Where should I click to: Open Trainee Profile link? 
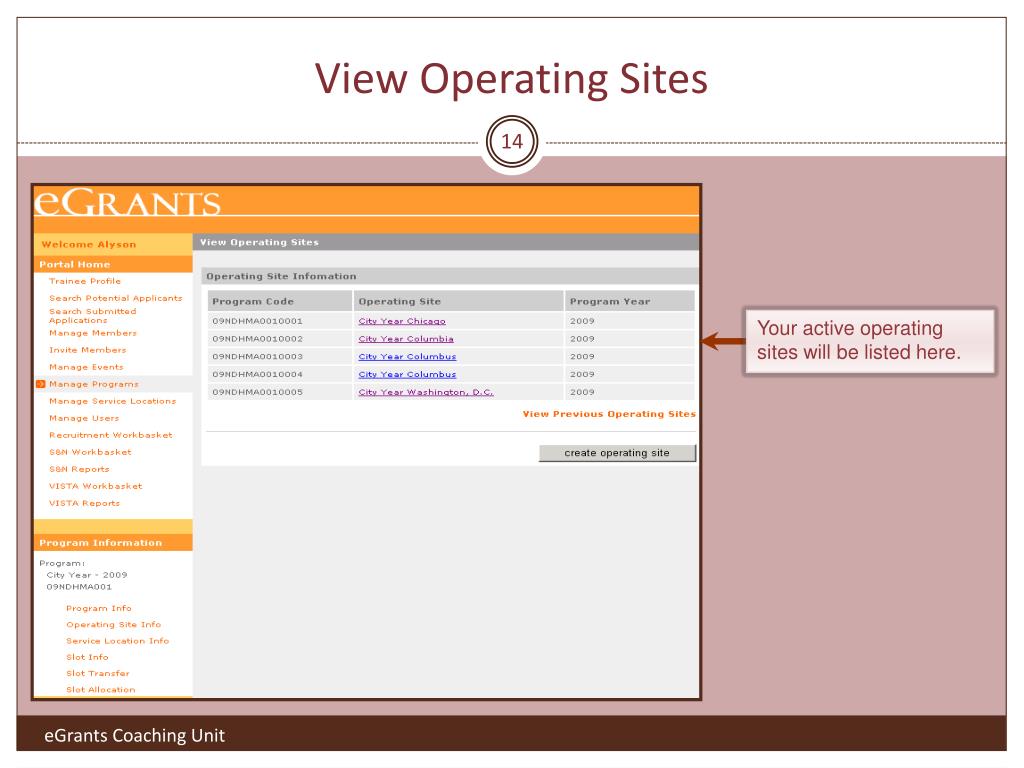(85, 281)
